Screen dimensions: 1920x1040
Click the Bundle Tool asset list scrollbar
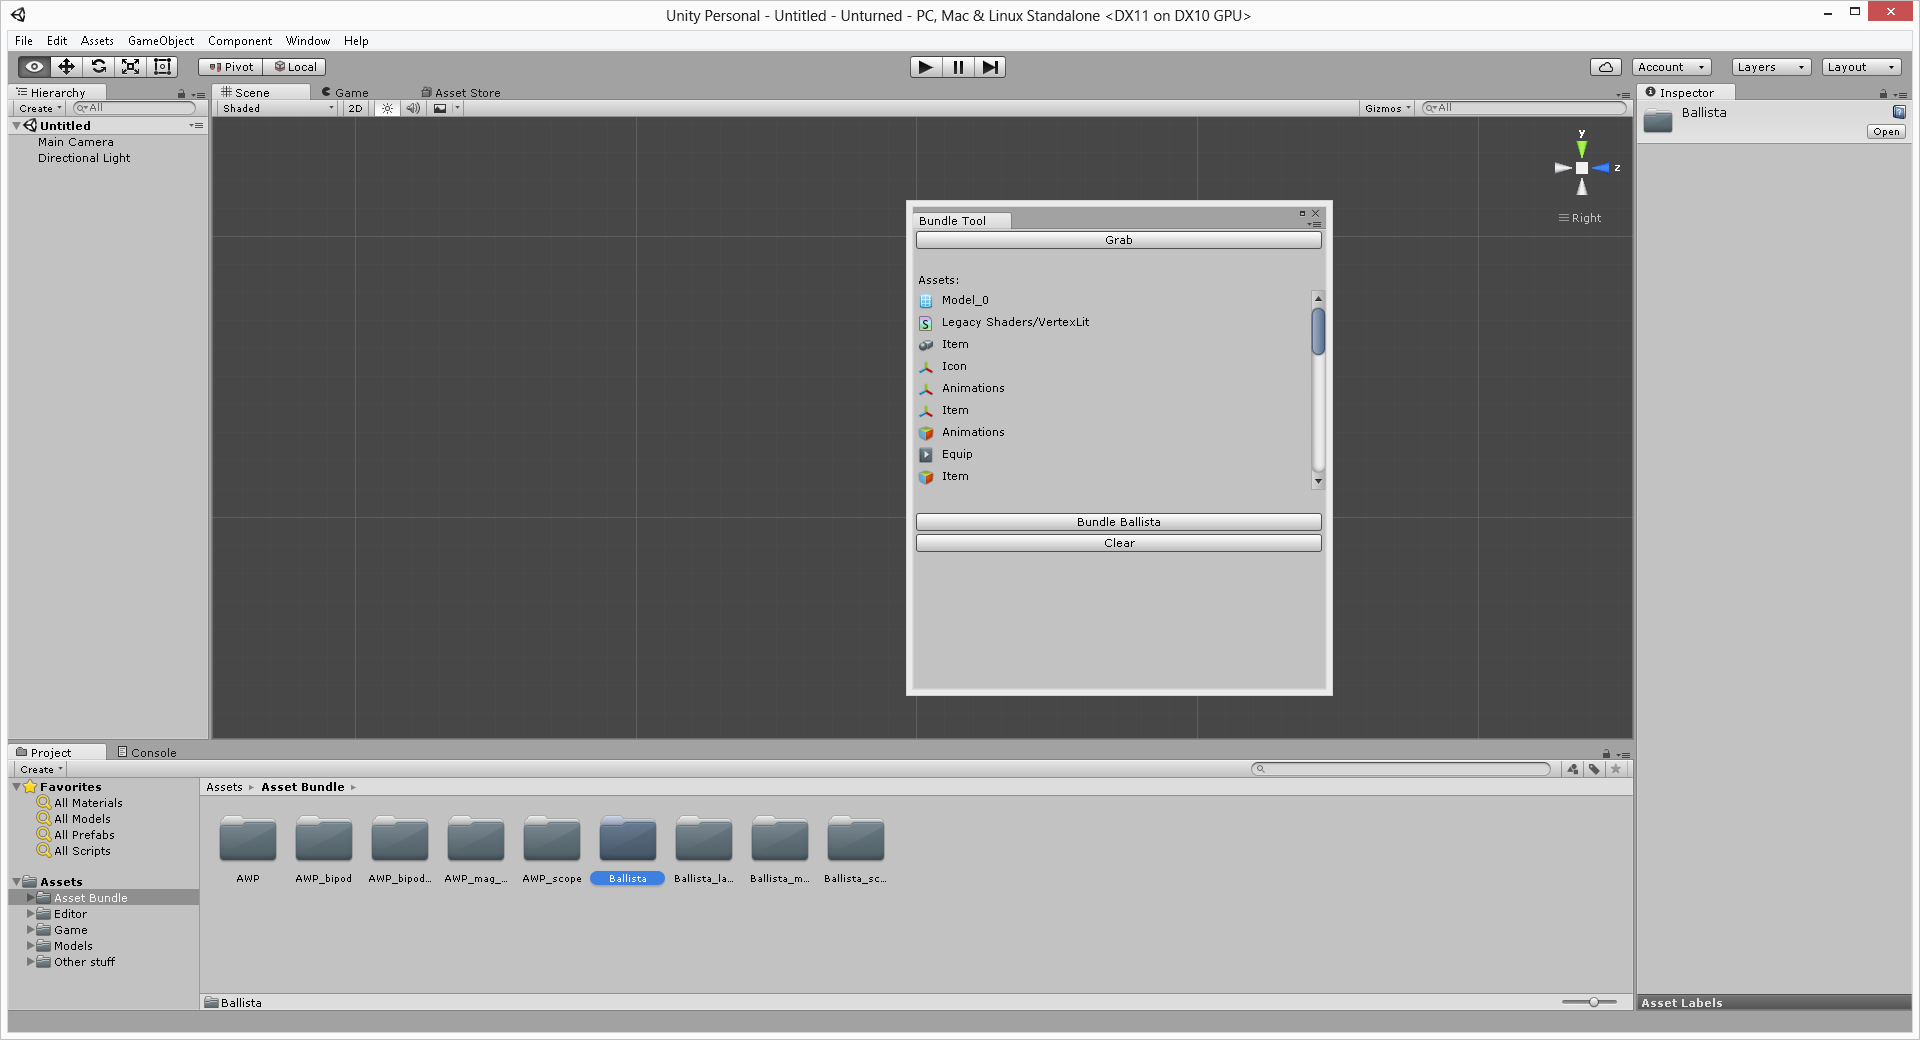pyautogui.click(x=1318, y=332)
